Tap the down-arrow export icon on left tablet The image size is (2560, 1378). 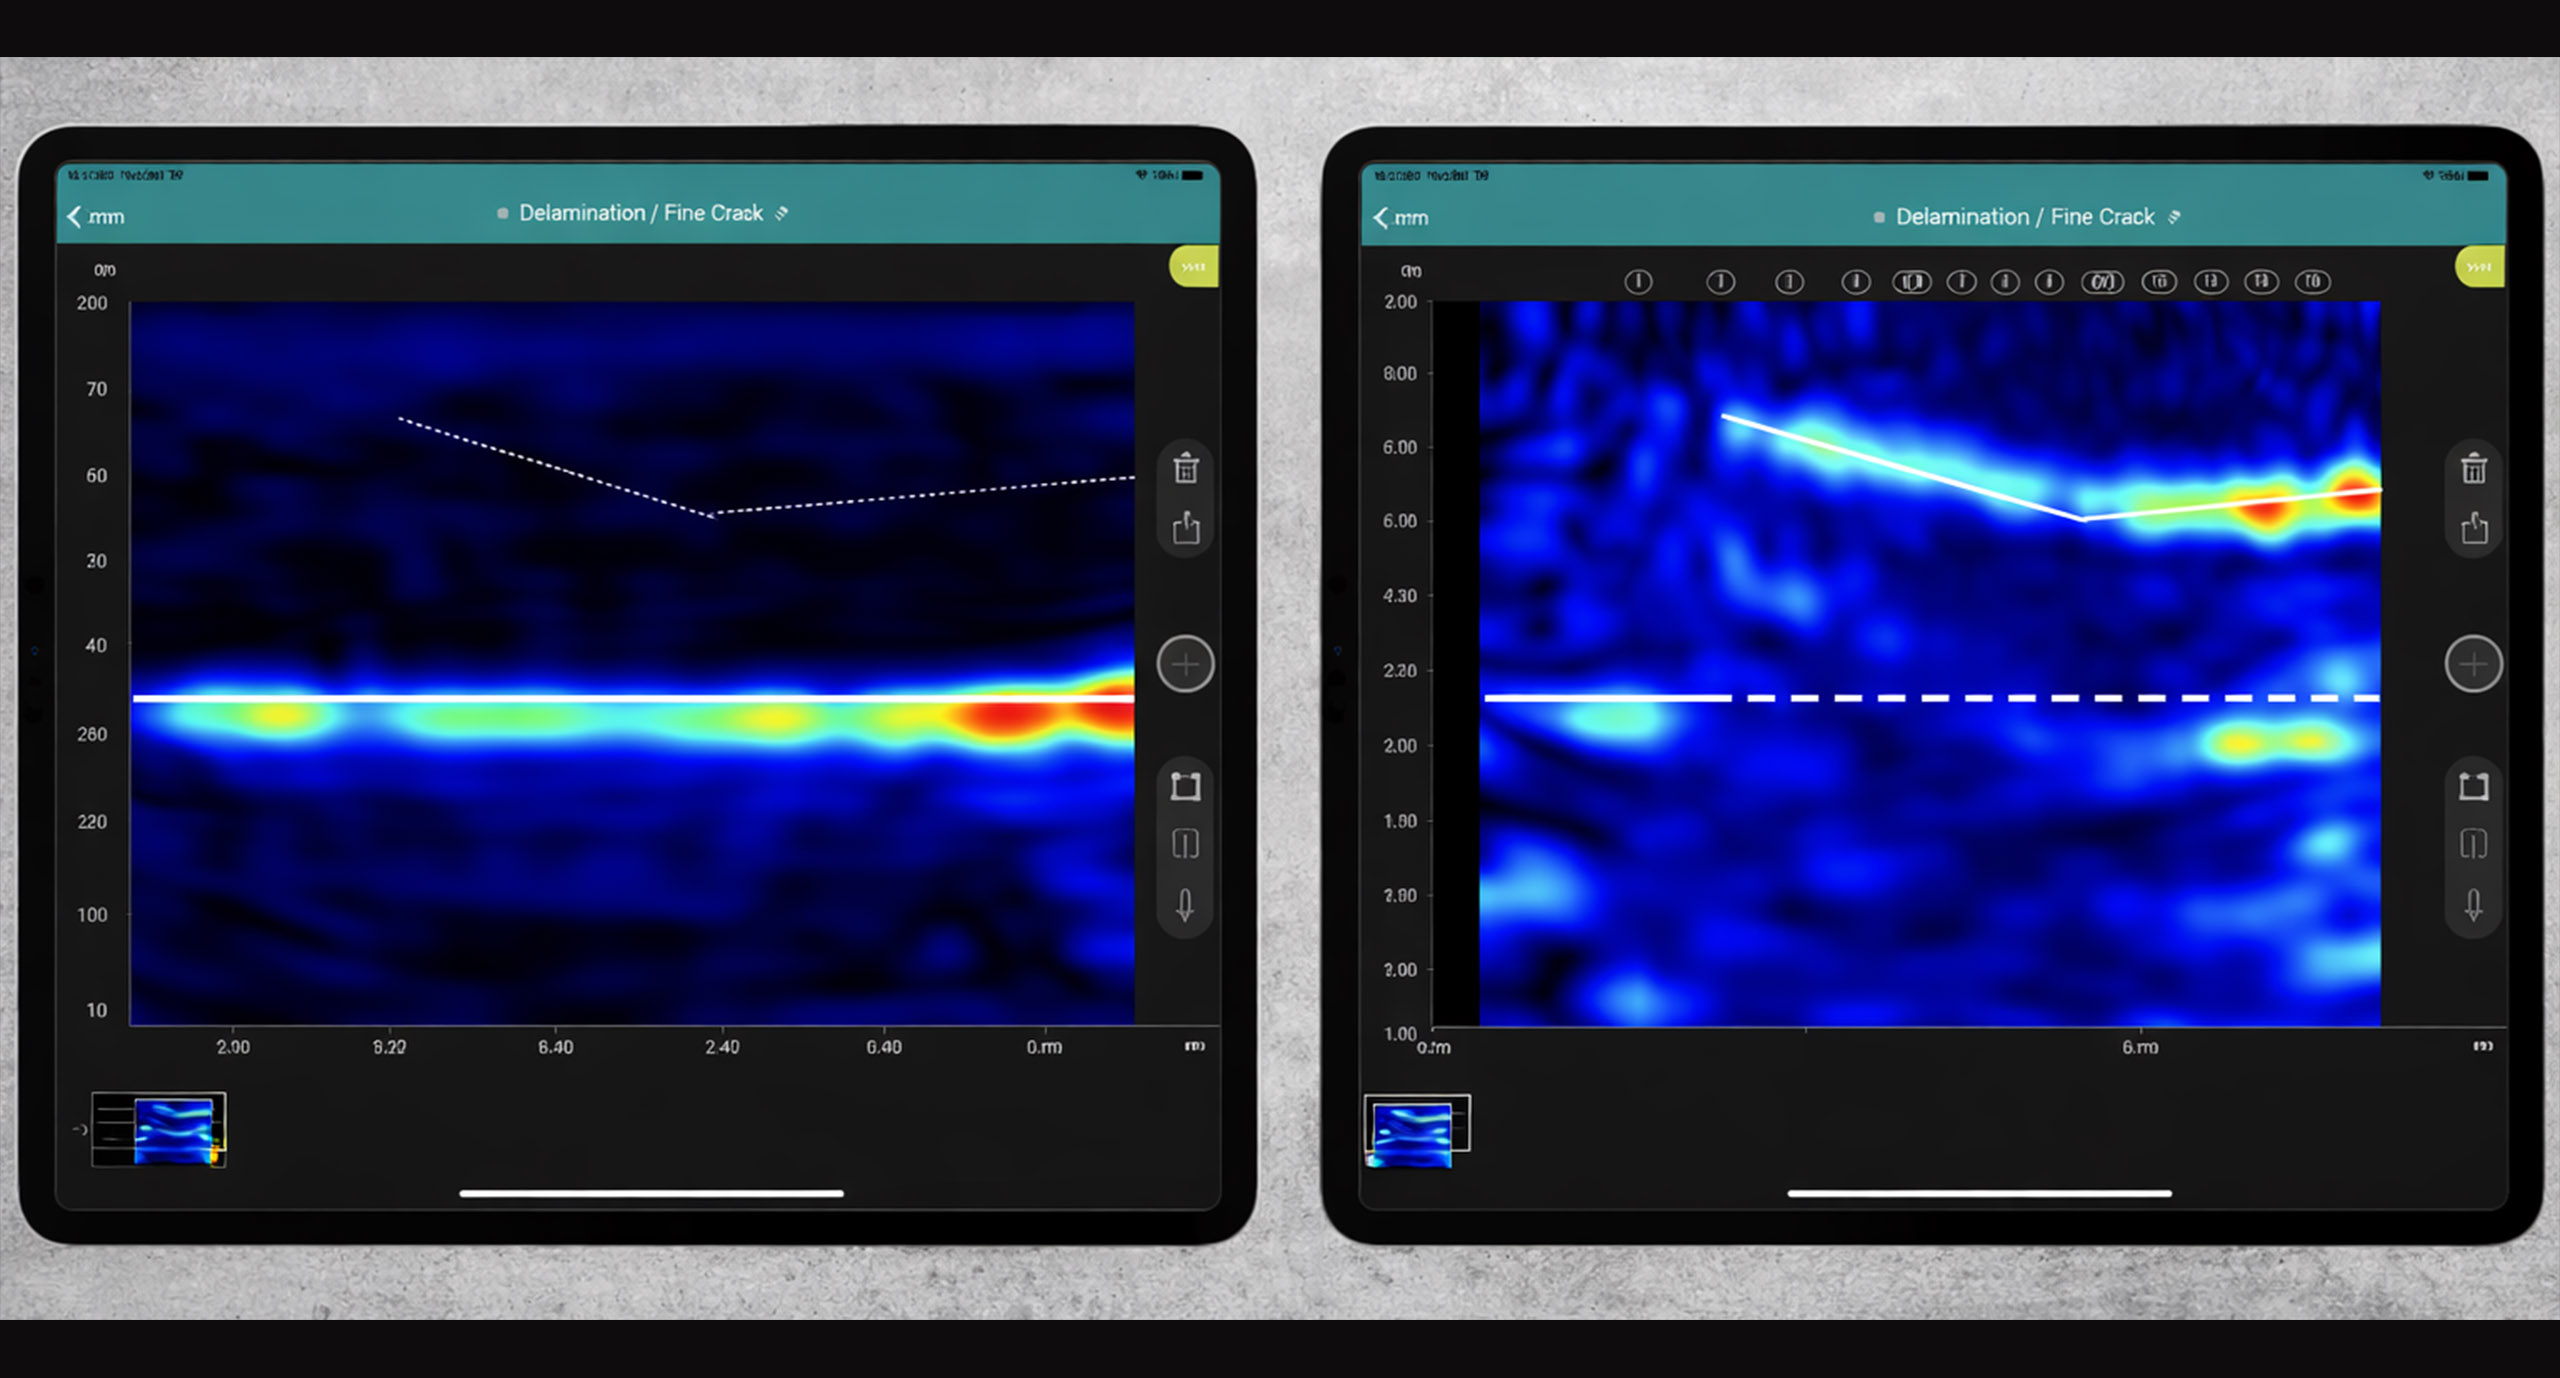[x=1185, y=905]
